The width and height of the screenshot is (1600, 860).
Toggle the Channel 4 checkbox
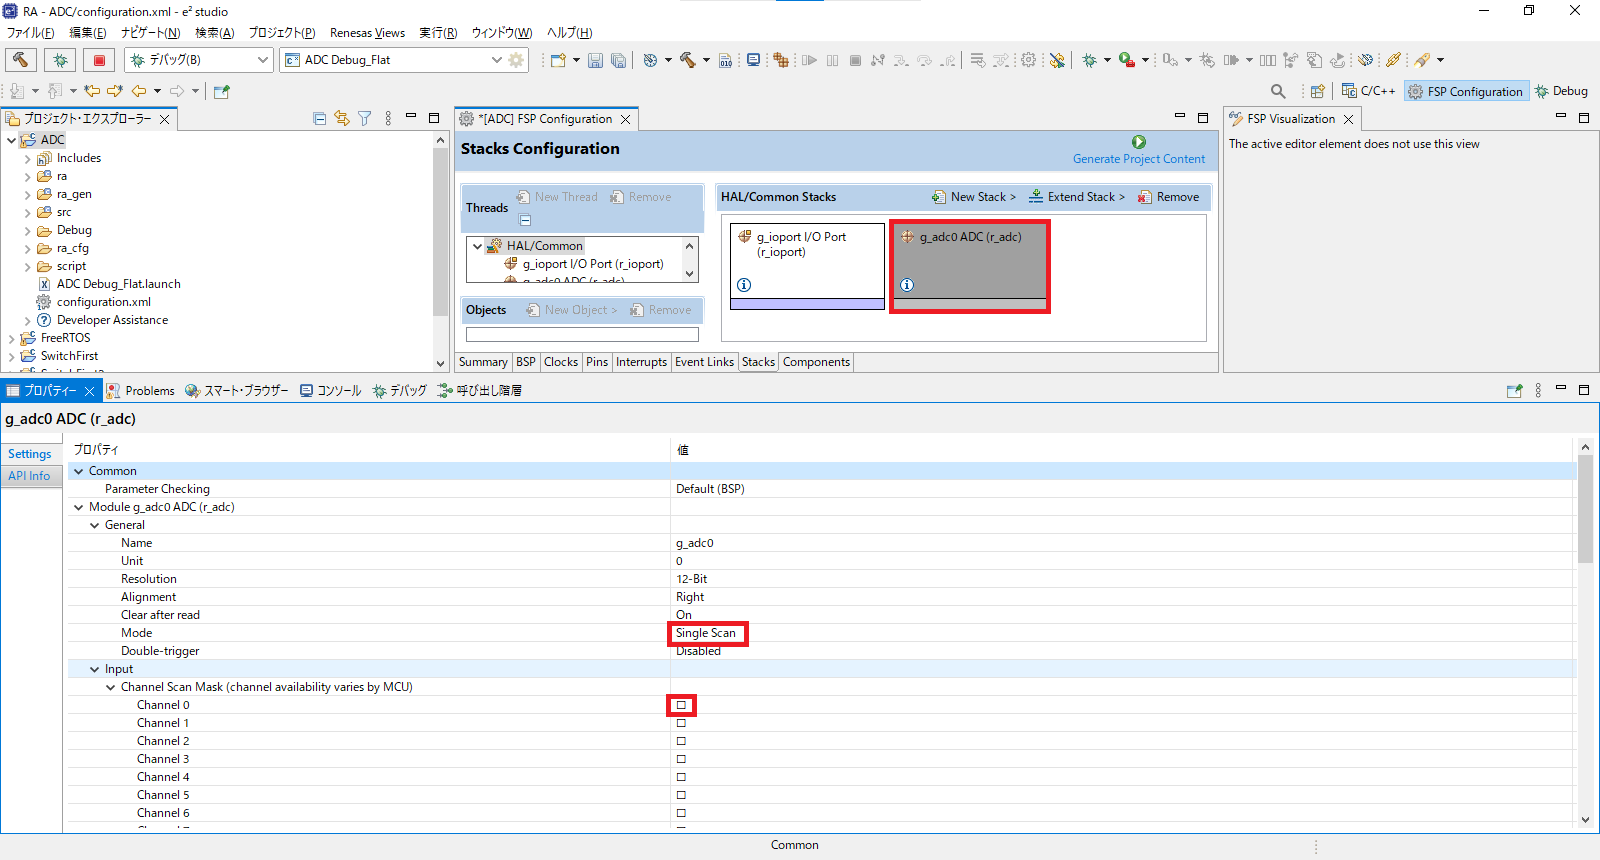click(681, 777)
